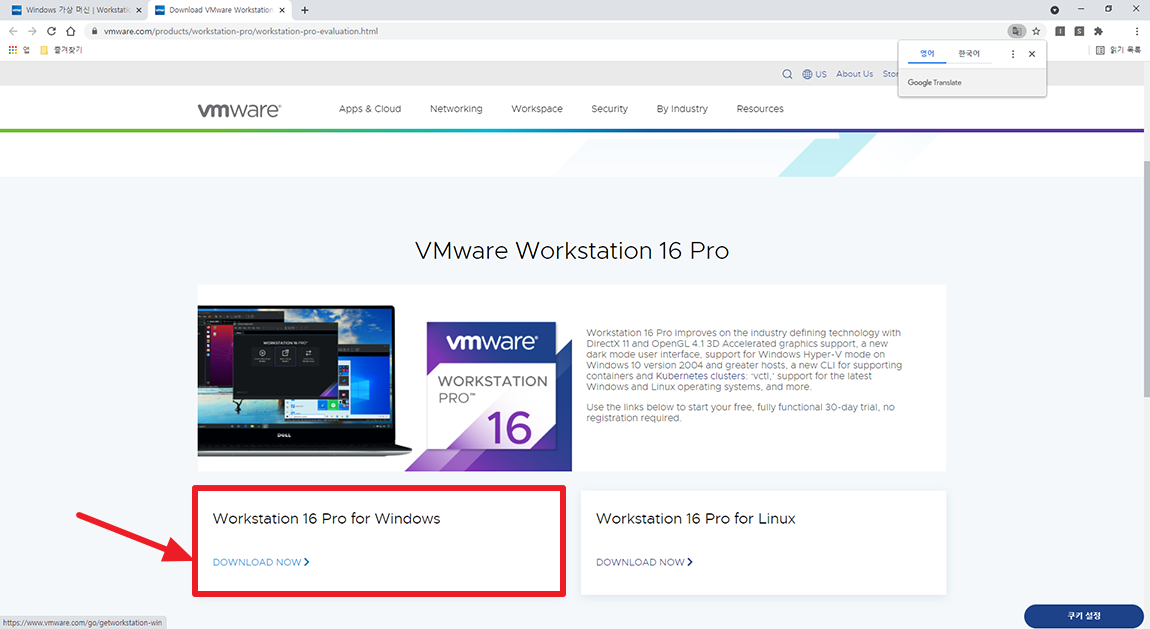Switch to the 'Windows 가상 머신' tab
Viewport: 1150px width, 629px height.
[x=76, y=10]
